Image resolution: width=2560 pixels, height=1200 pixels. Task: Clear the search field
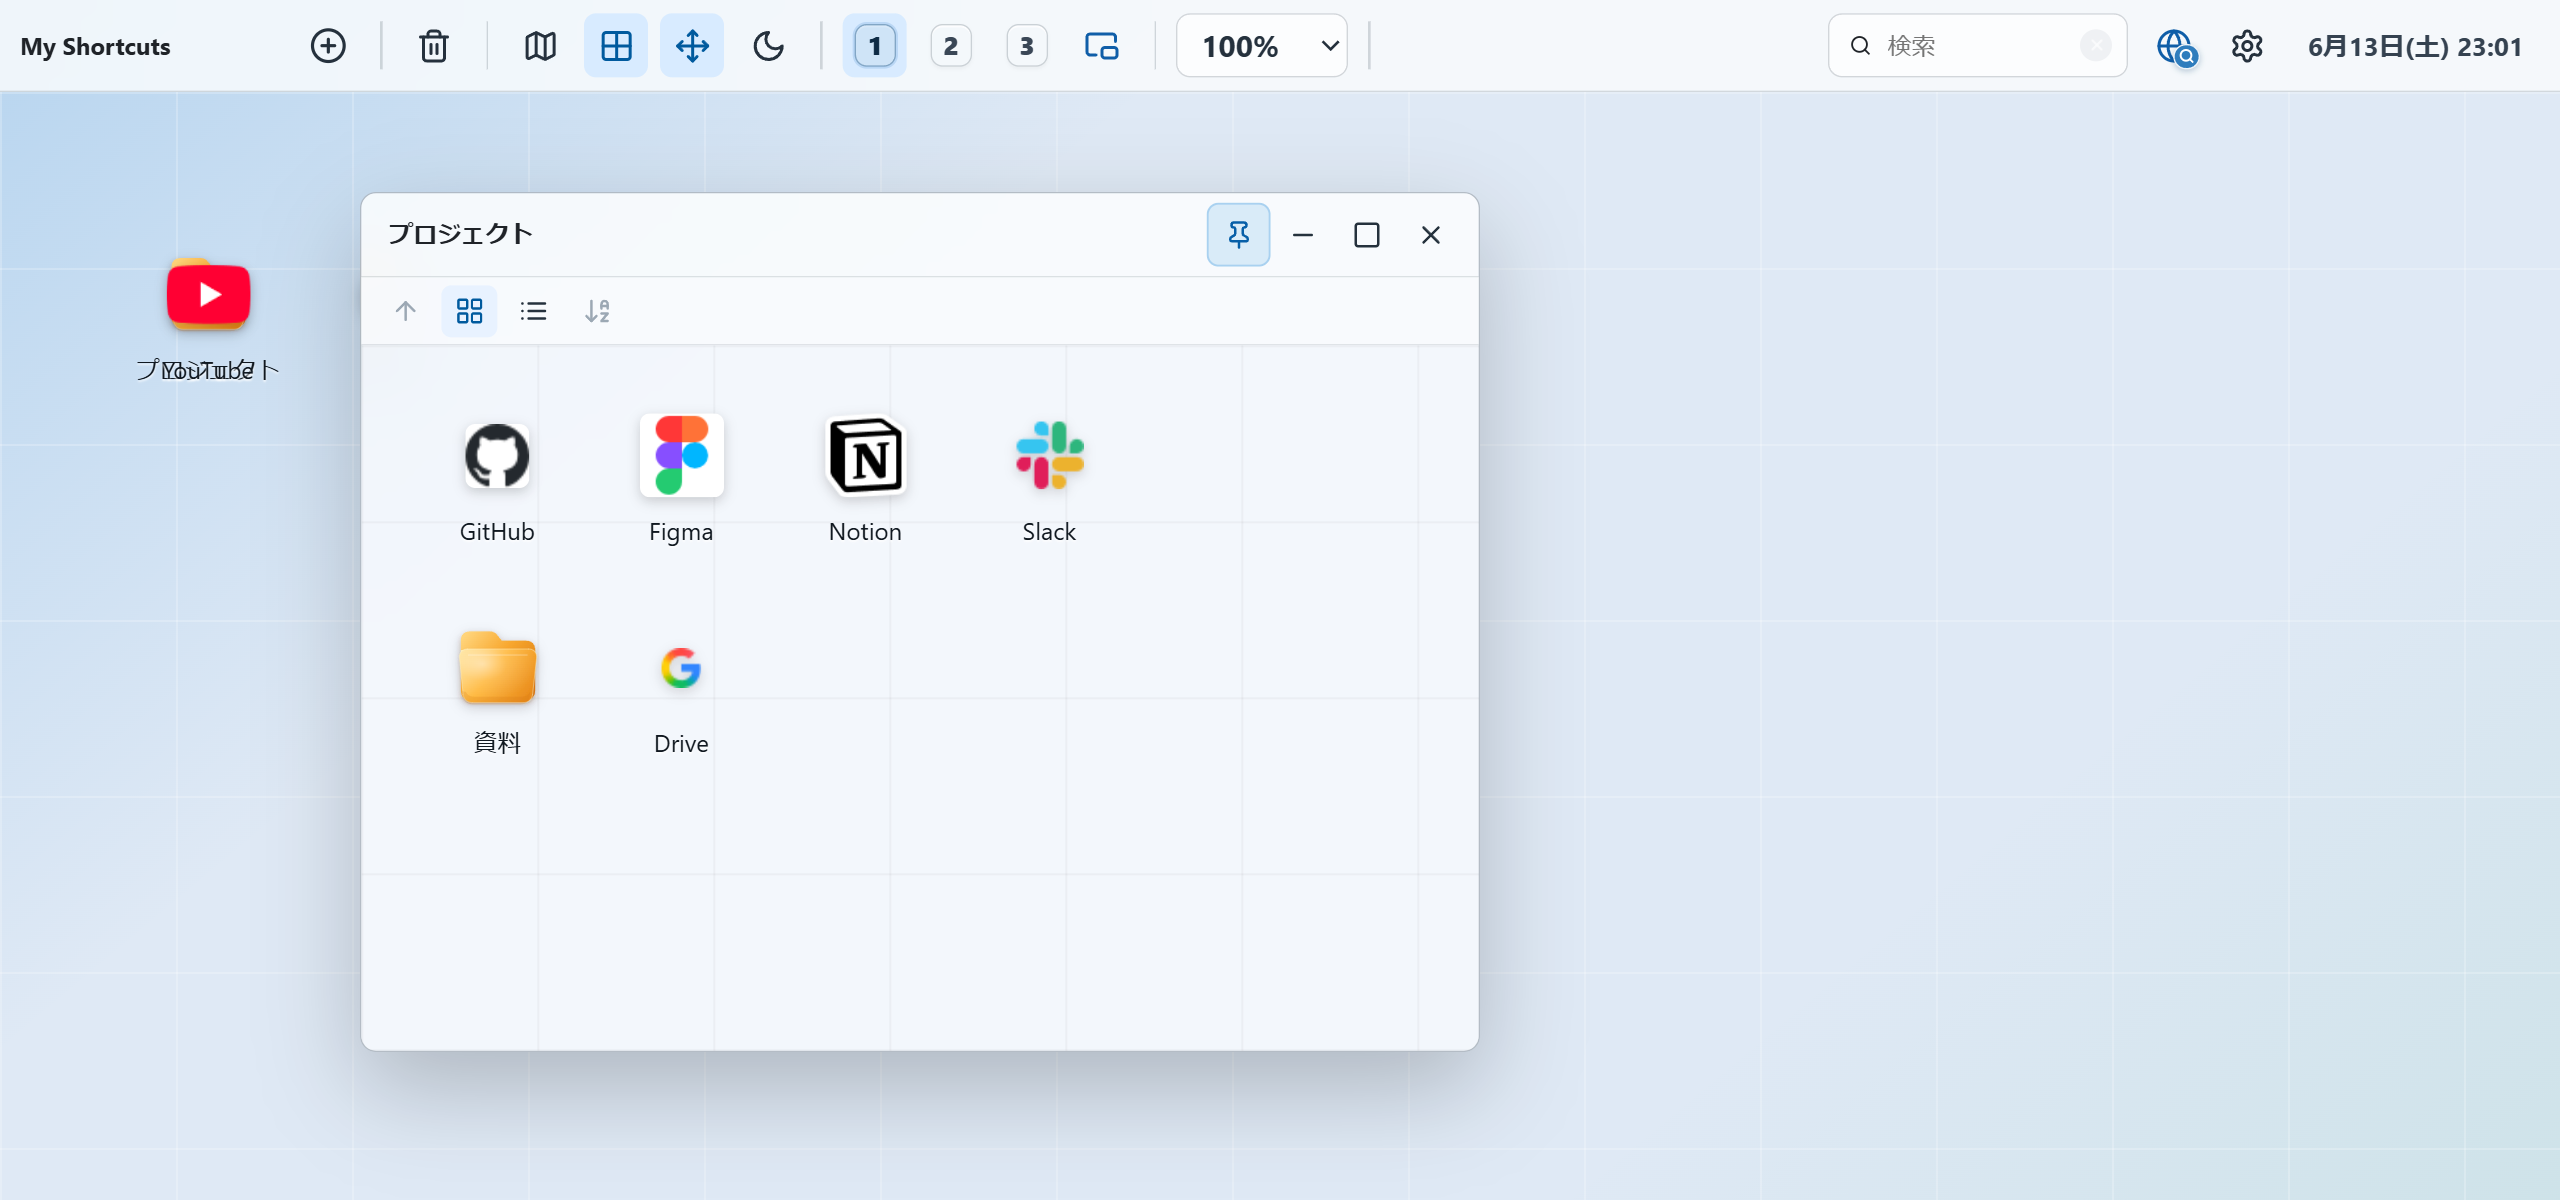[2096, 46]
